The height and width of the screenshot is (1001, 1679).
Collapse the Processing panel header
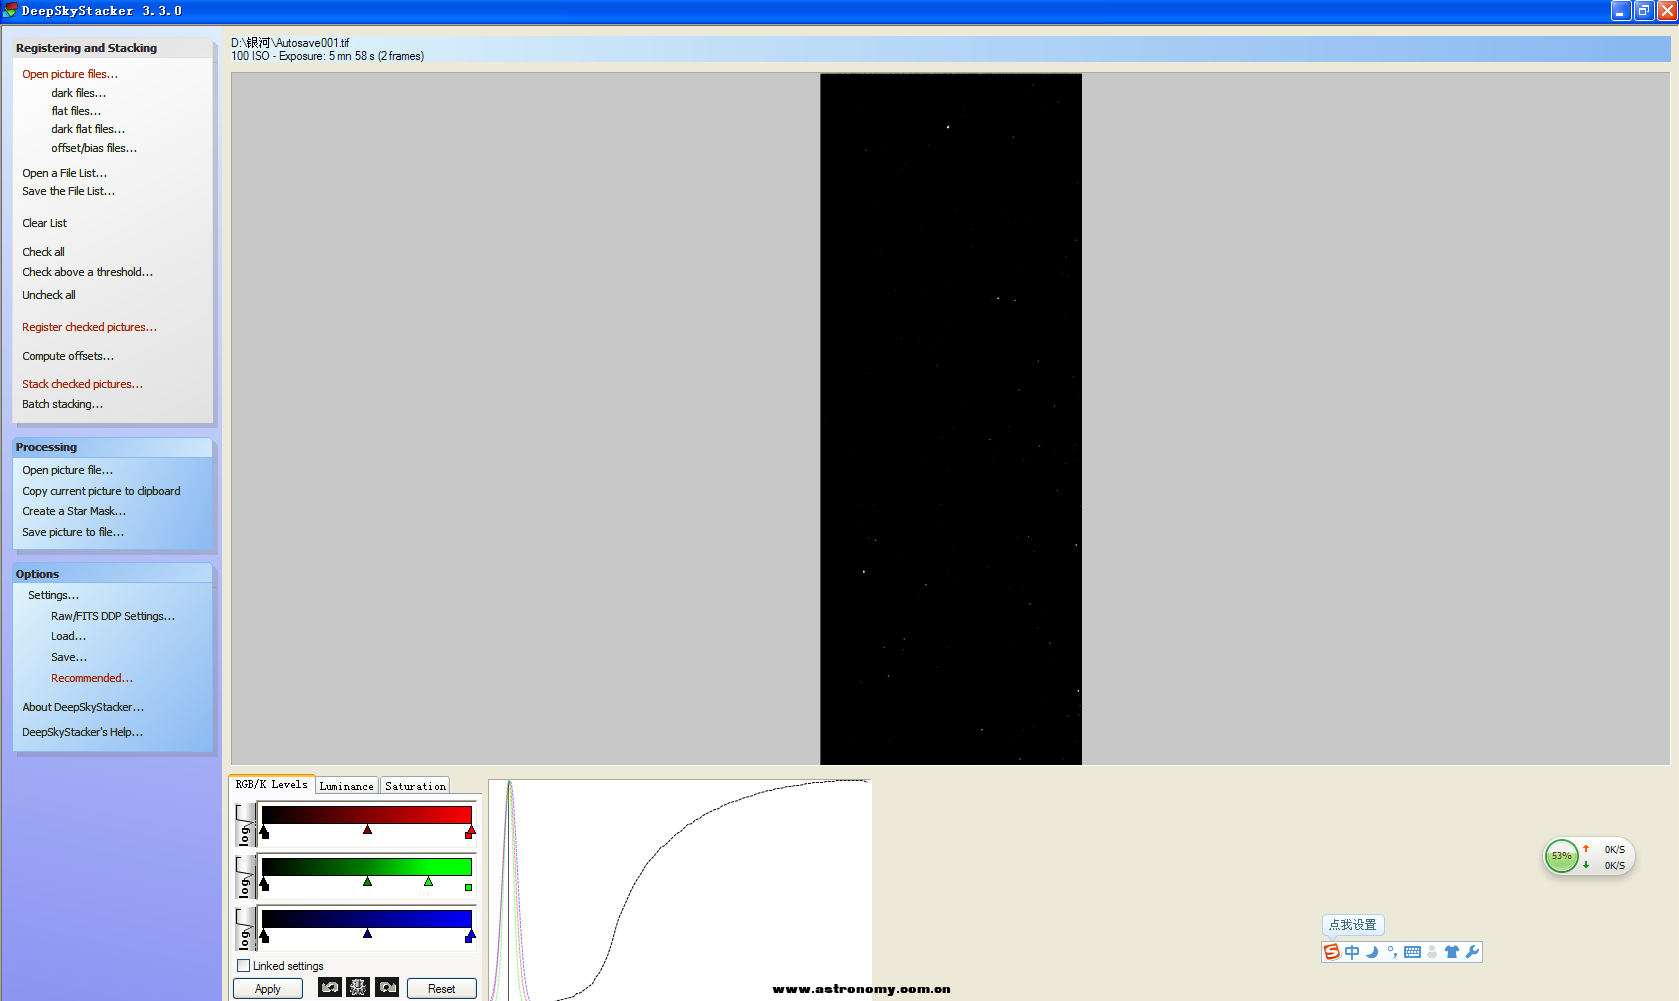[113, 447]
